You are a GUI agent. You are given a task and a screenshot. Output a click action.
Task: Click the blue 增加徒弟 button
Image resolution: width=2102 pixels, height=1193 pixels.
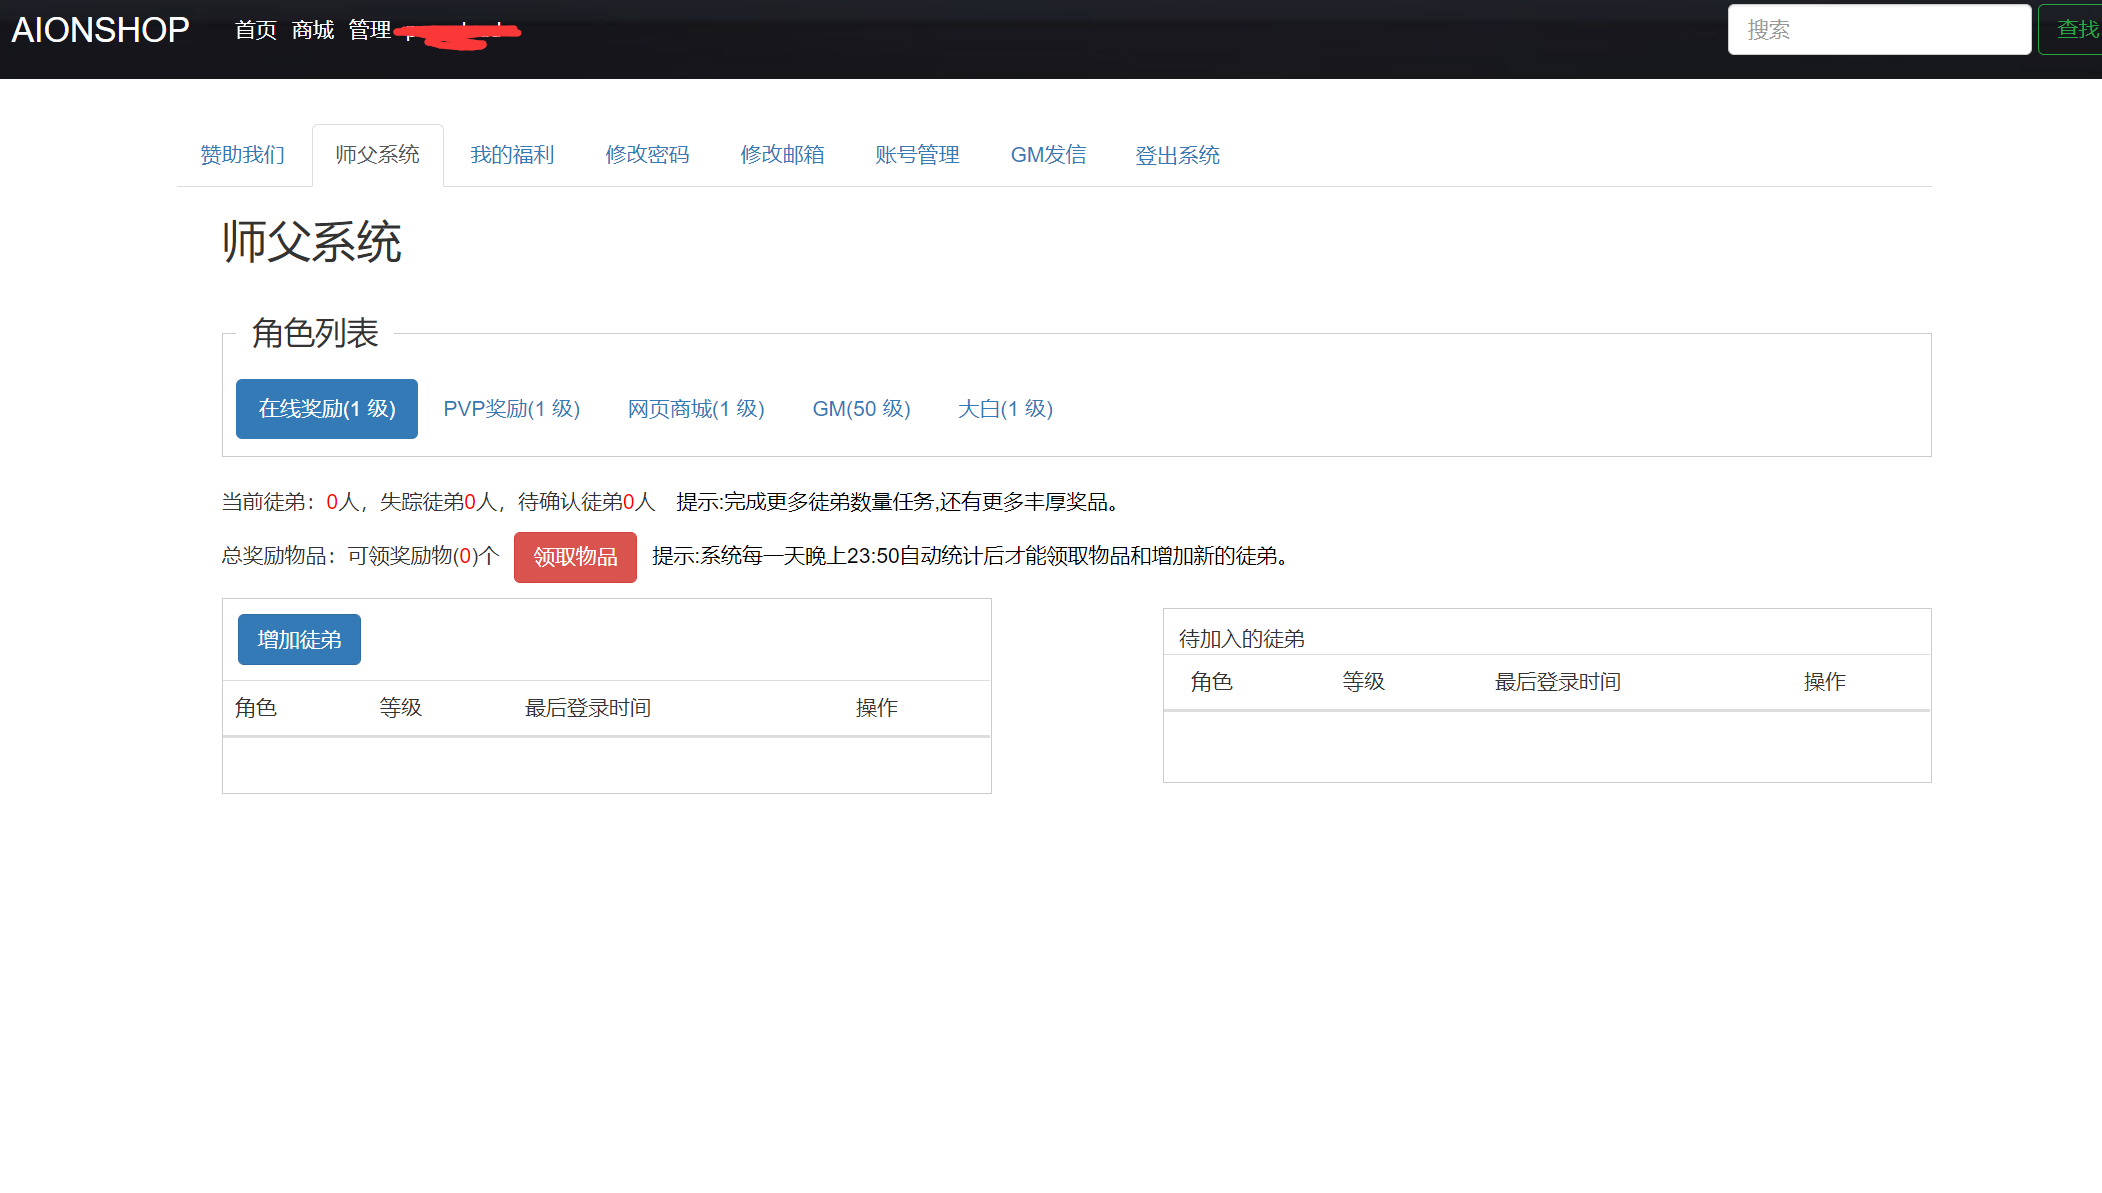pyautogui.click(x=299, y=640)
